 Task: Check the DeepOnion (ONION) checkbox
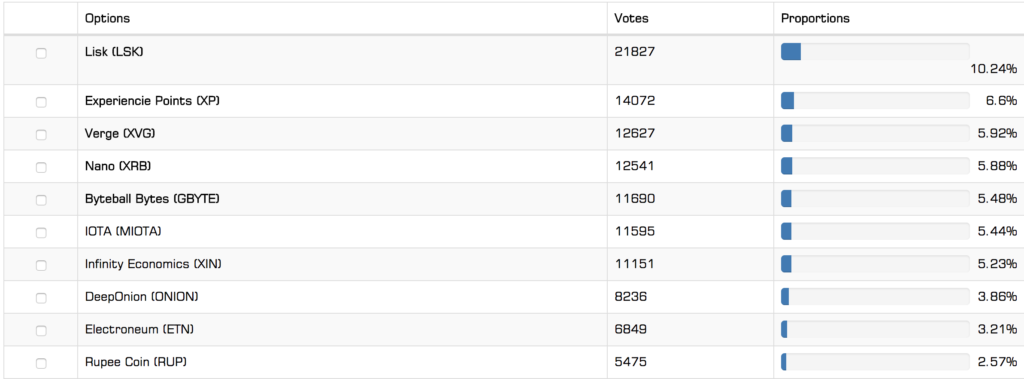(x=40, y=298)
